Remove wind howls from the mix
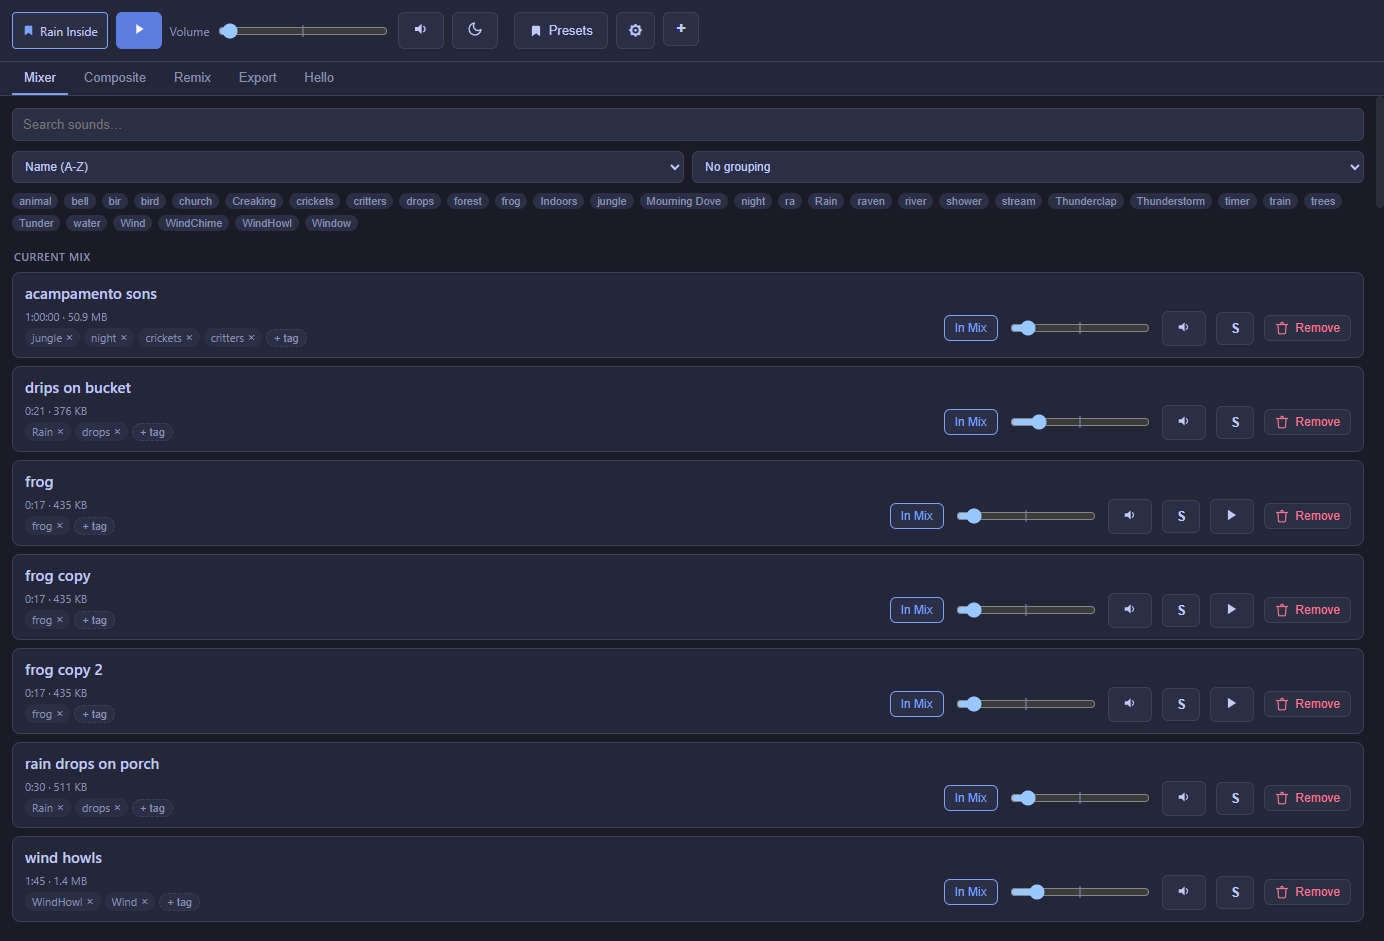Screen dimensions: 1384x941 tap(1308, 892)
